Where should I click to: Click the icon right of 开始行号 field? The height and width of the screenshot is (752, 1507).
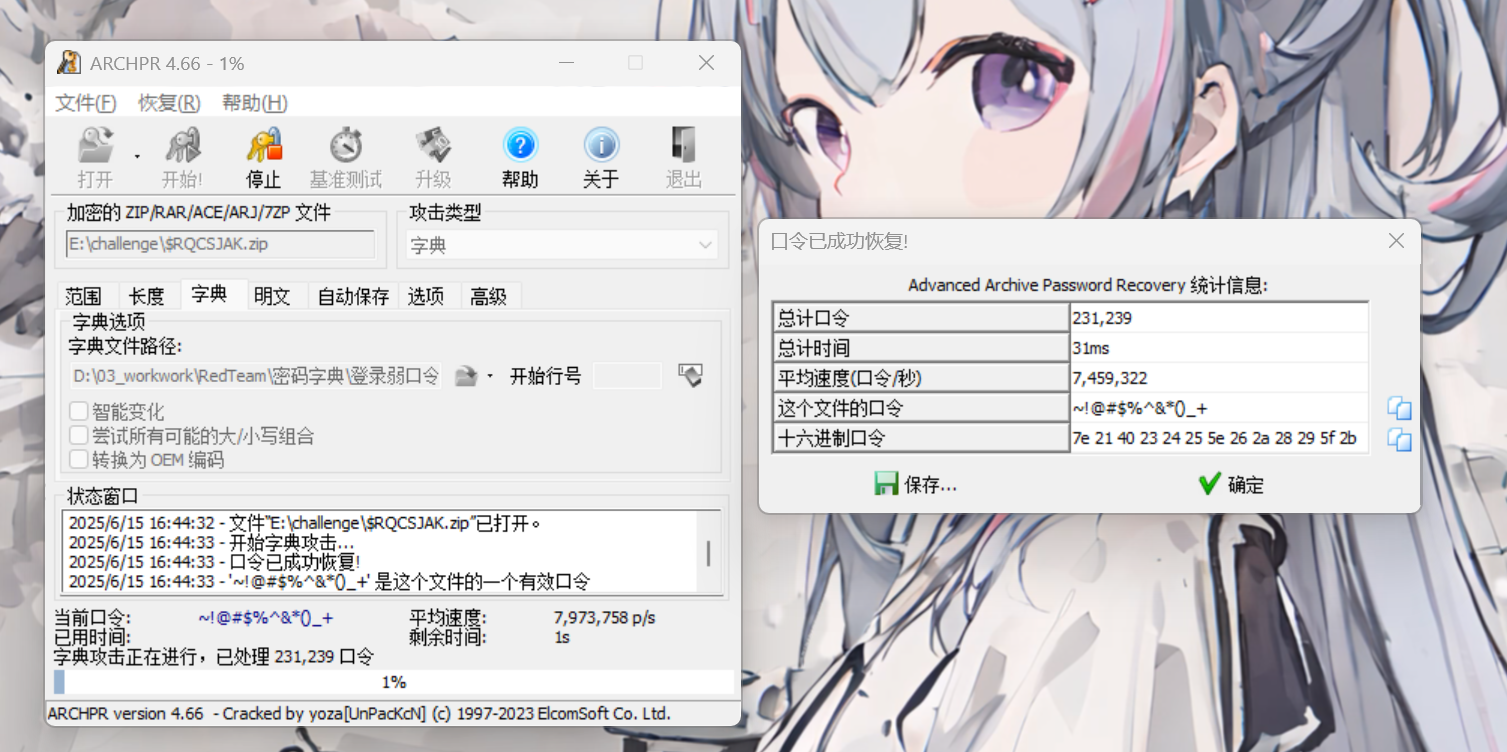coord(690,375)
